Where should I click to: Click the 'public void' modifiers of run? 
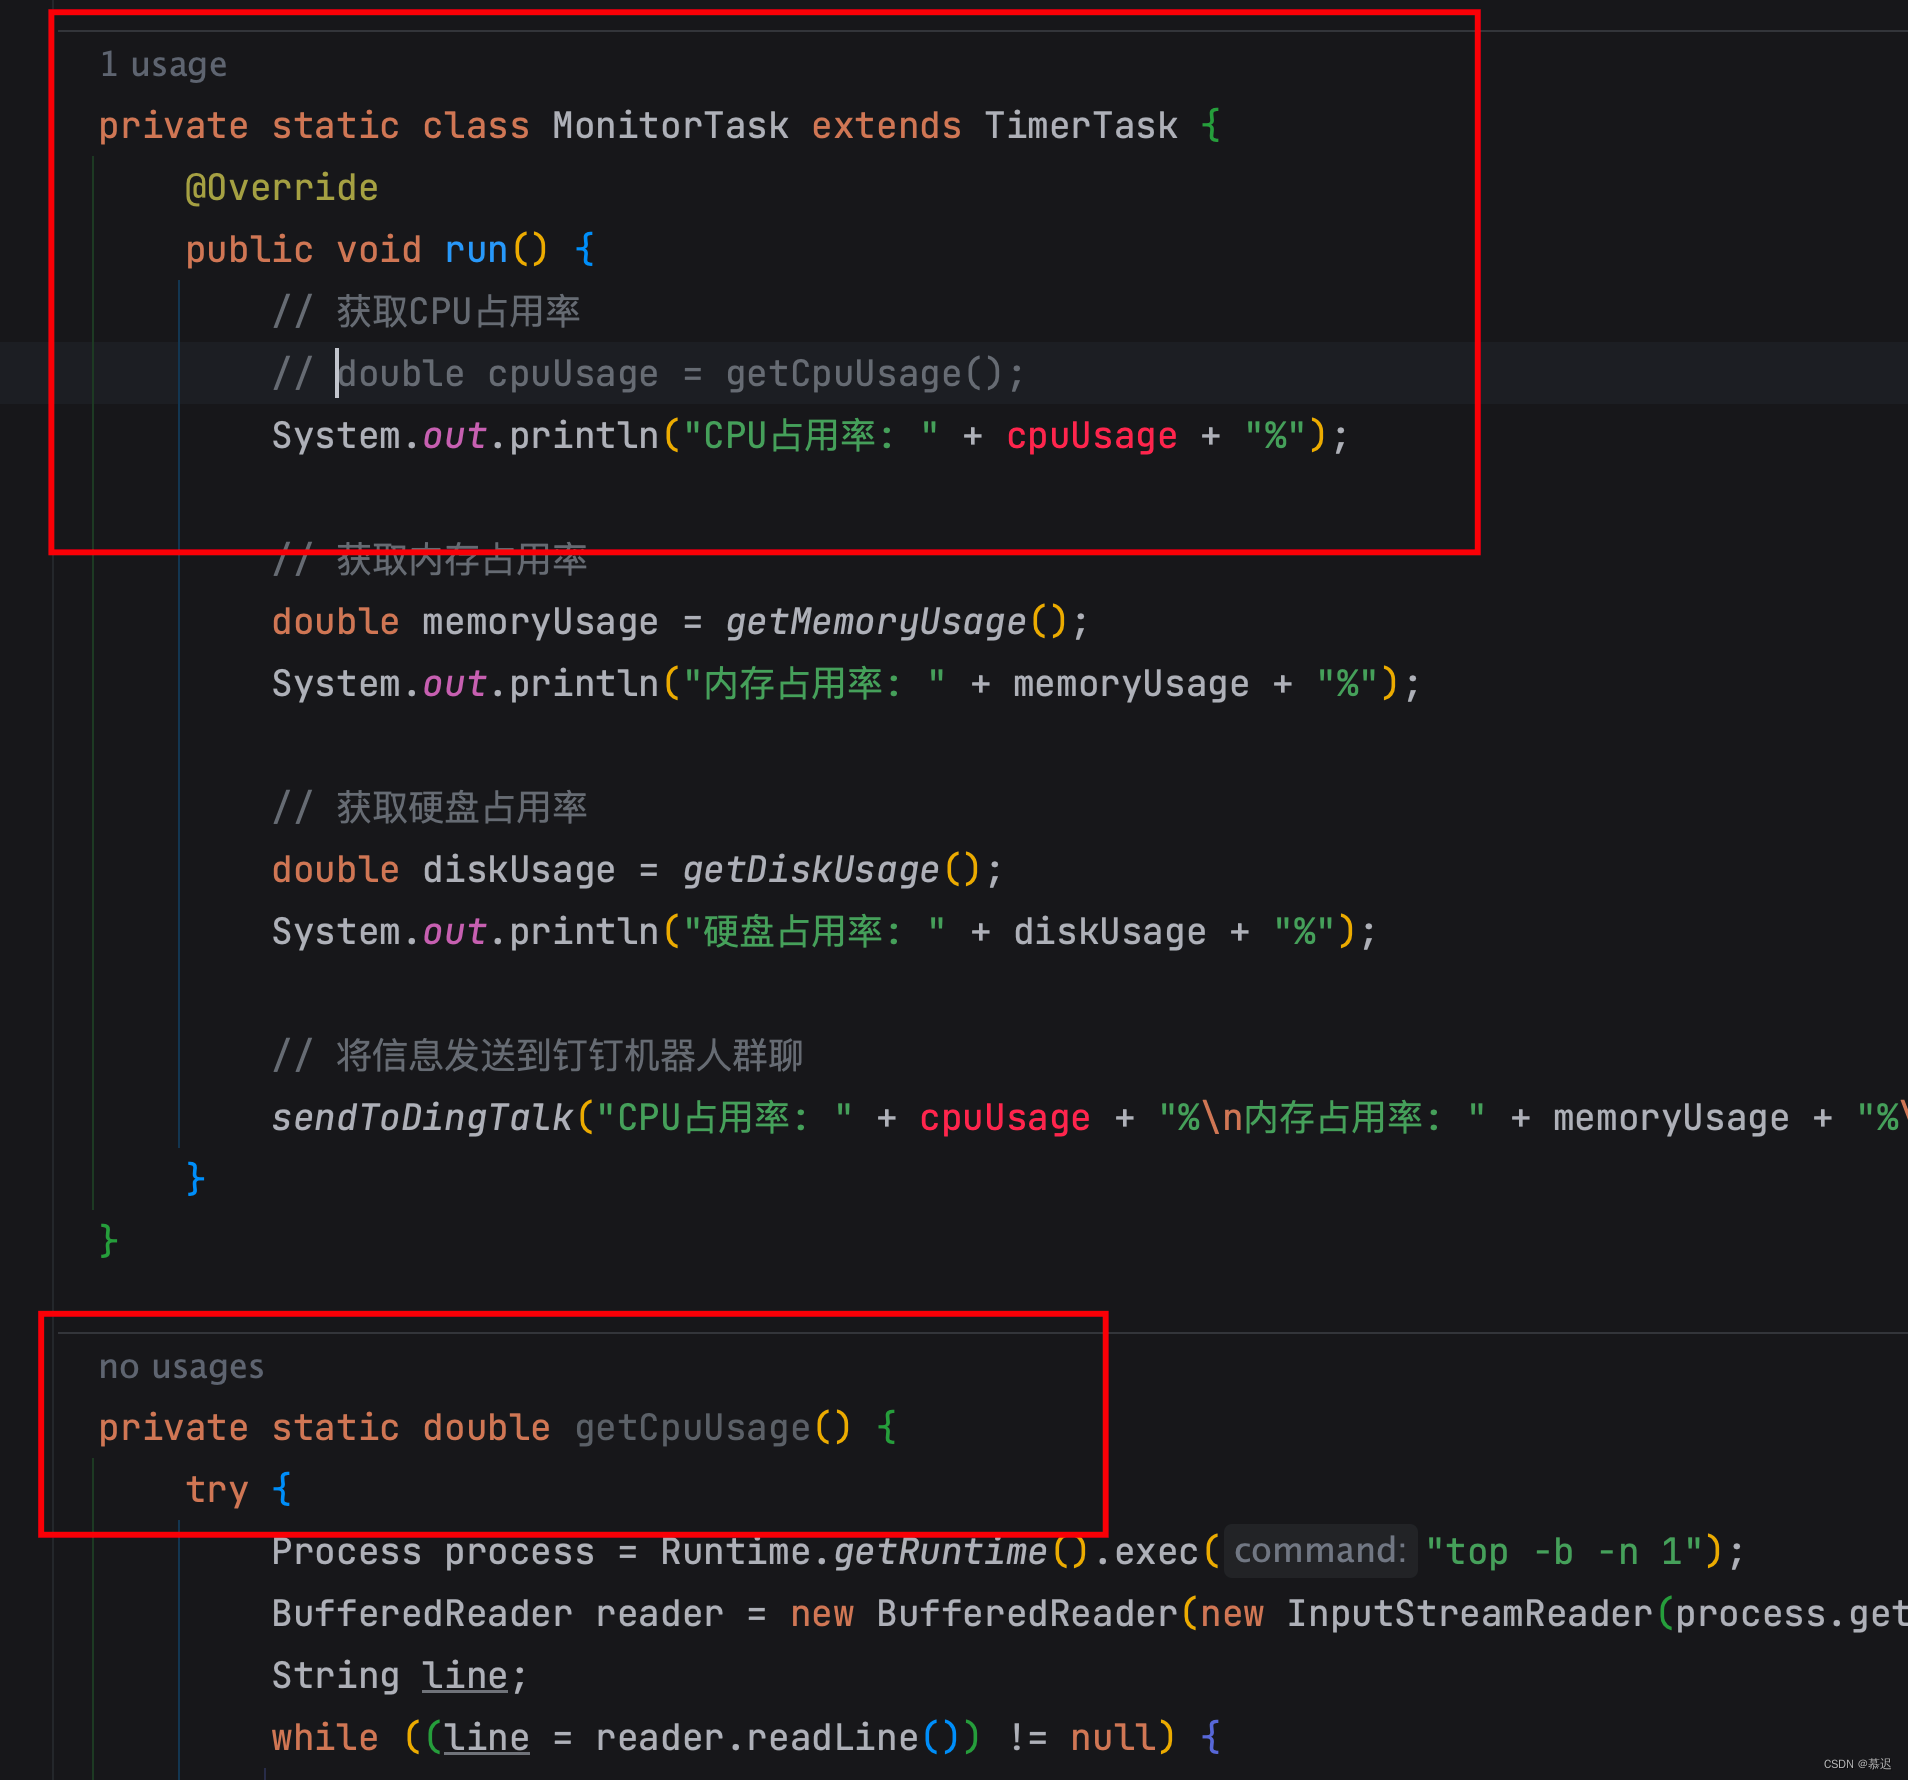point(303,250)
